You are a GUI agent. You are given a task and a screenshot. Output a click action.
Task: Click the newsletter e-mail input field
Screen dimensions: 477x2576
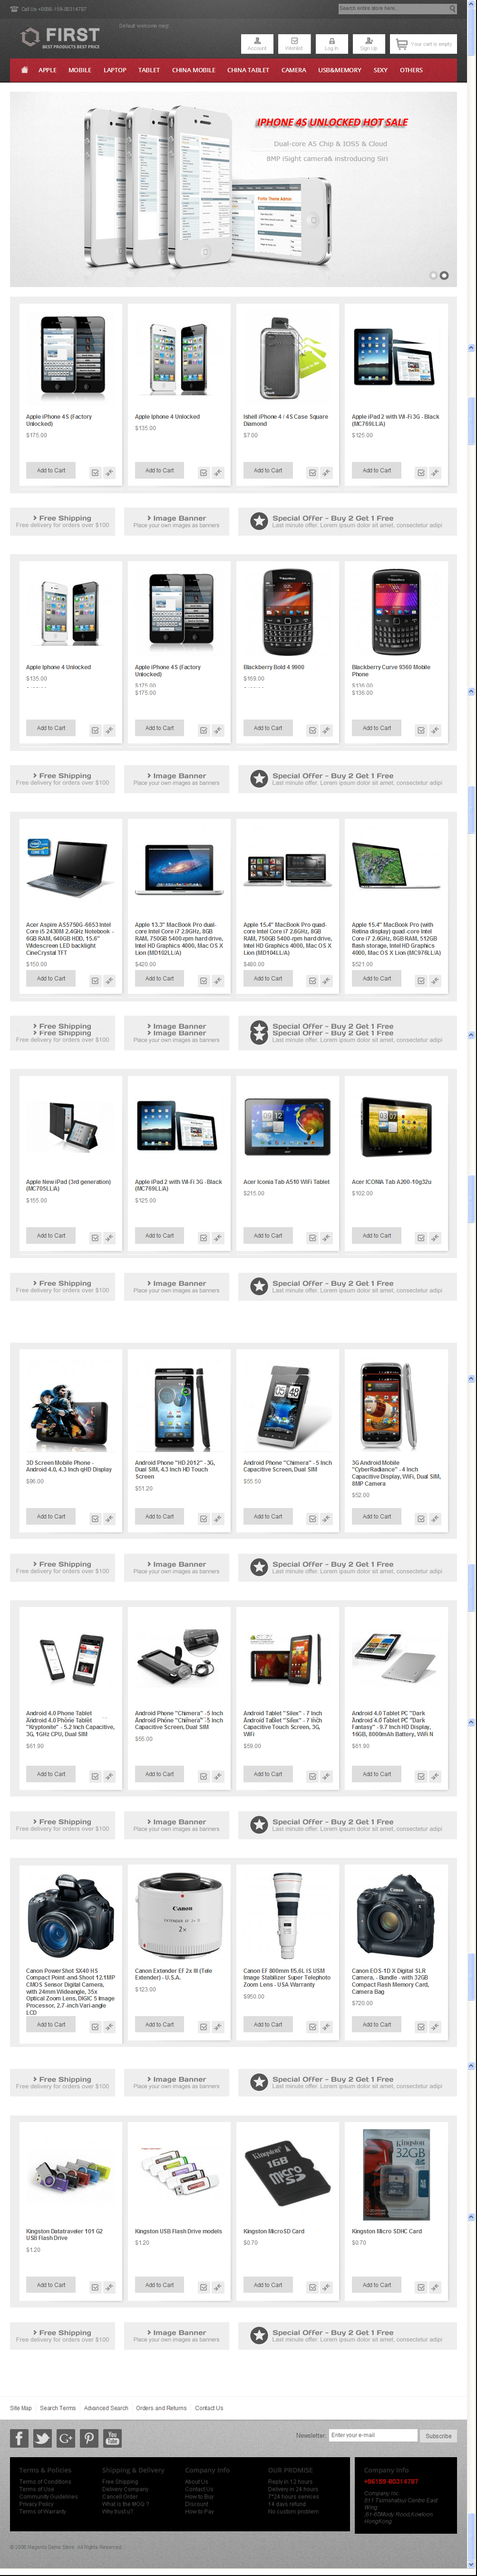pos(373,2435)
